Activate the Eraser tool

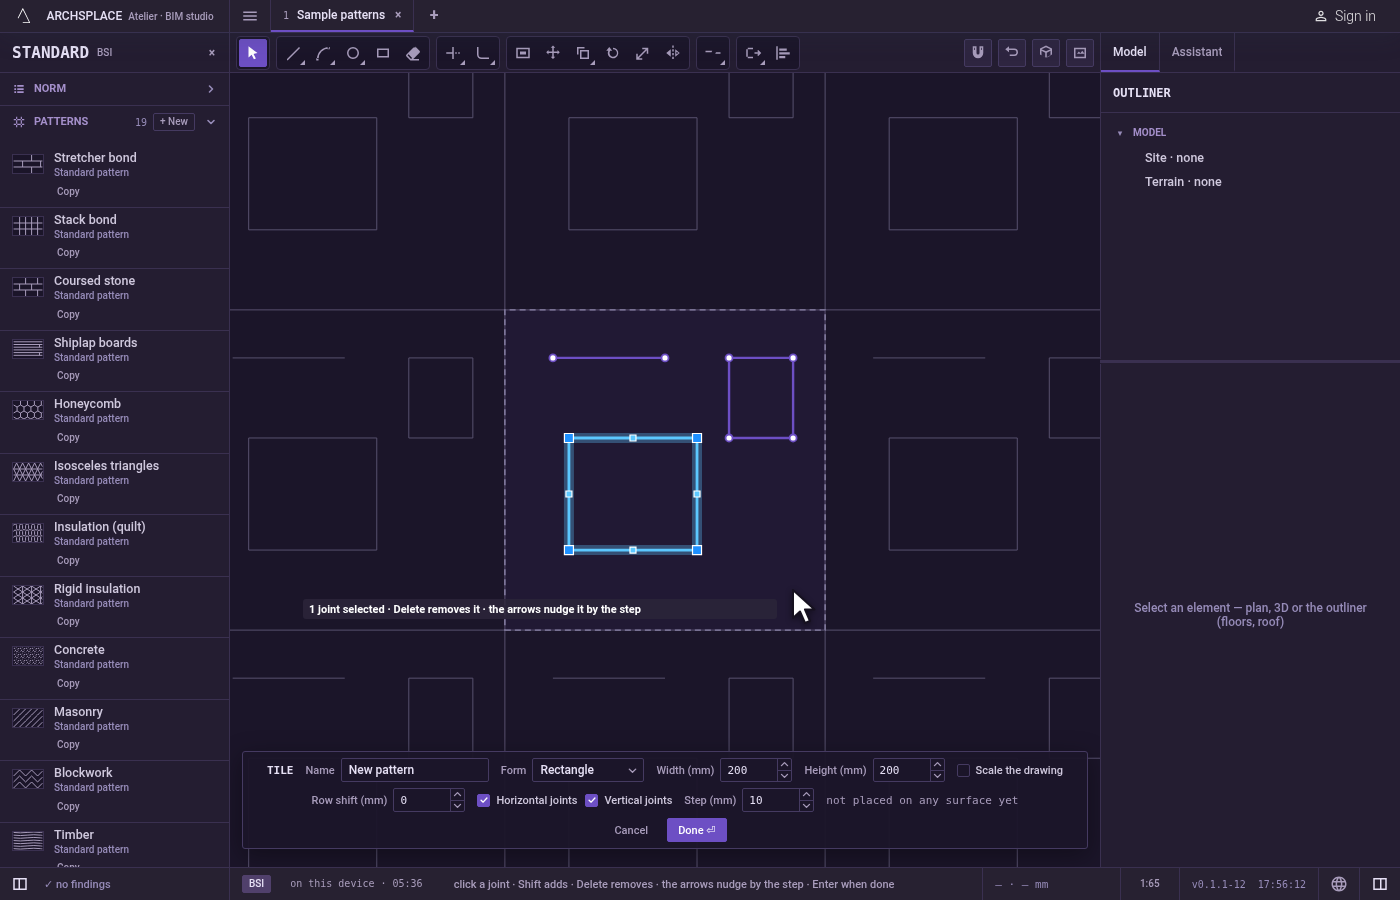[x=413, y=53]
